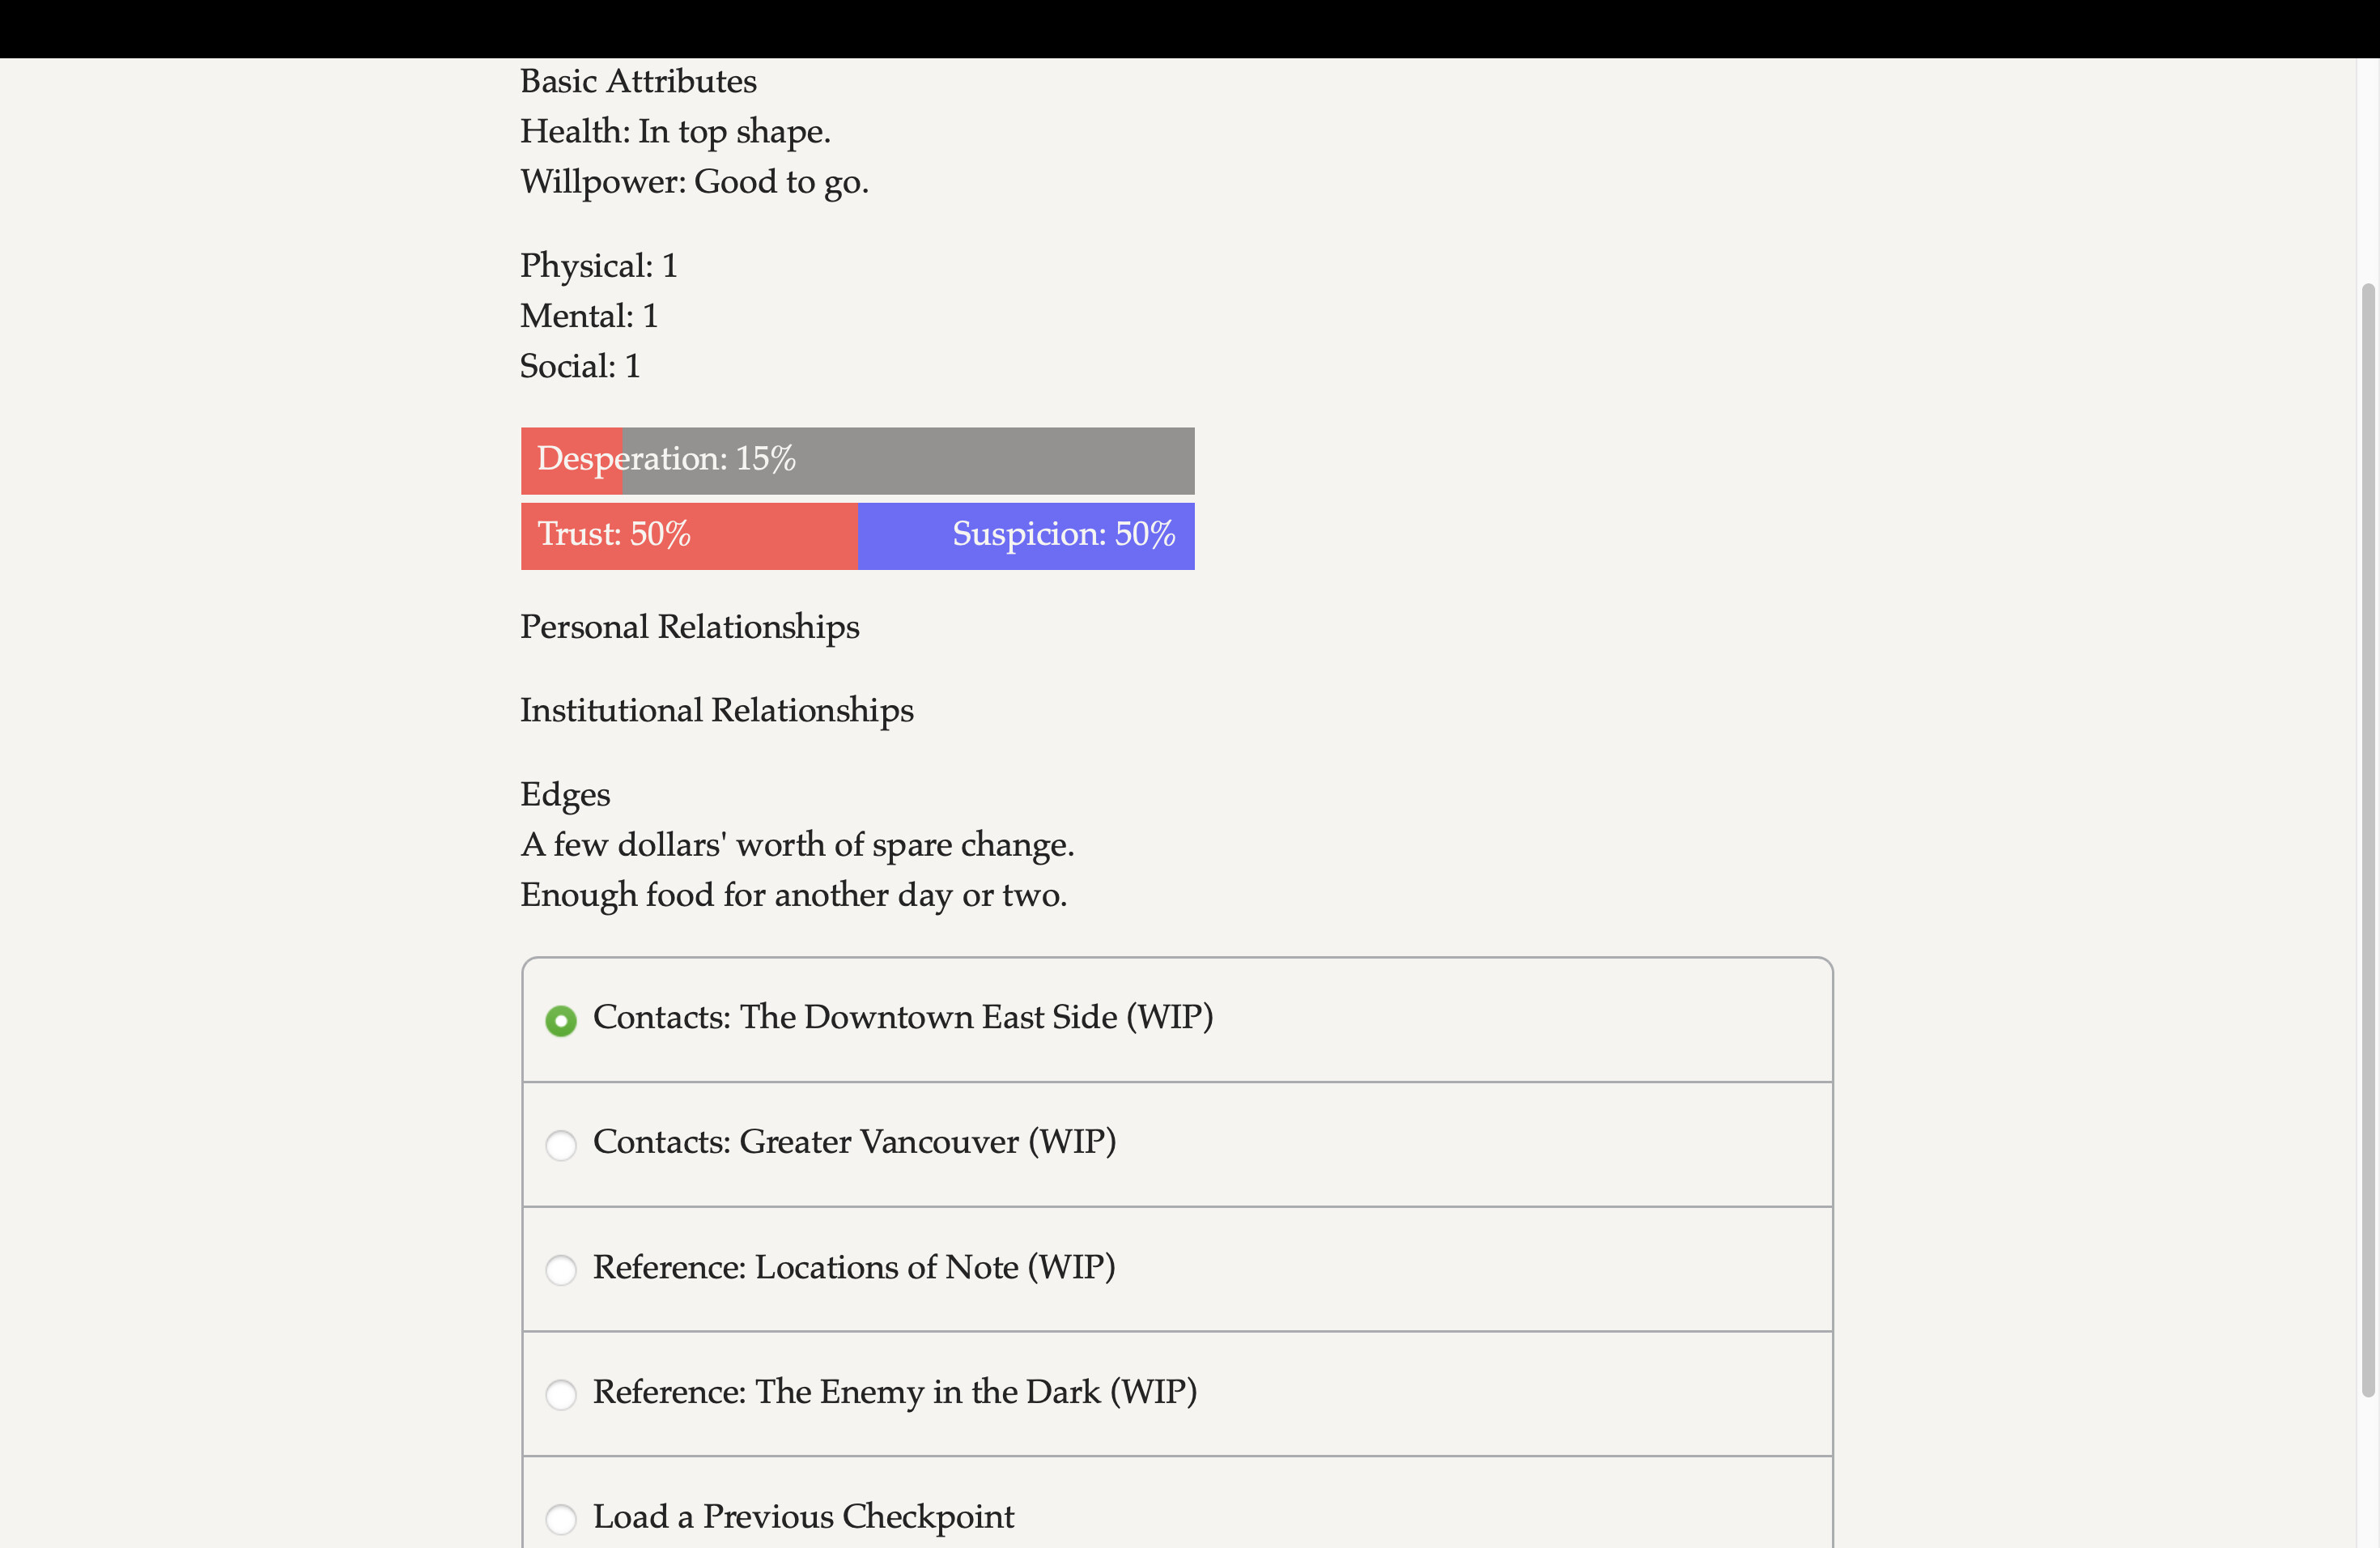The image size is (2380, 1548).
Task: Click the Institutional Relationships heading
Action: coord(716,710)
